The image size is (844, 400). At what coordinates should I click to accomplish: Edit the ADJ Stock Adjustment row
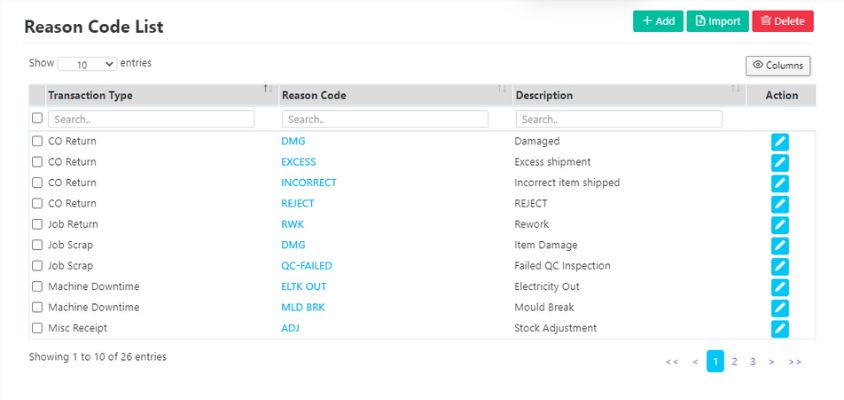click(x=779, y=328)
